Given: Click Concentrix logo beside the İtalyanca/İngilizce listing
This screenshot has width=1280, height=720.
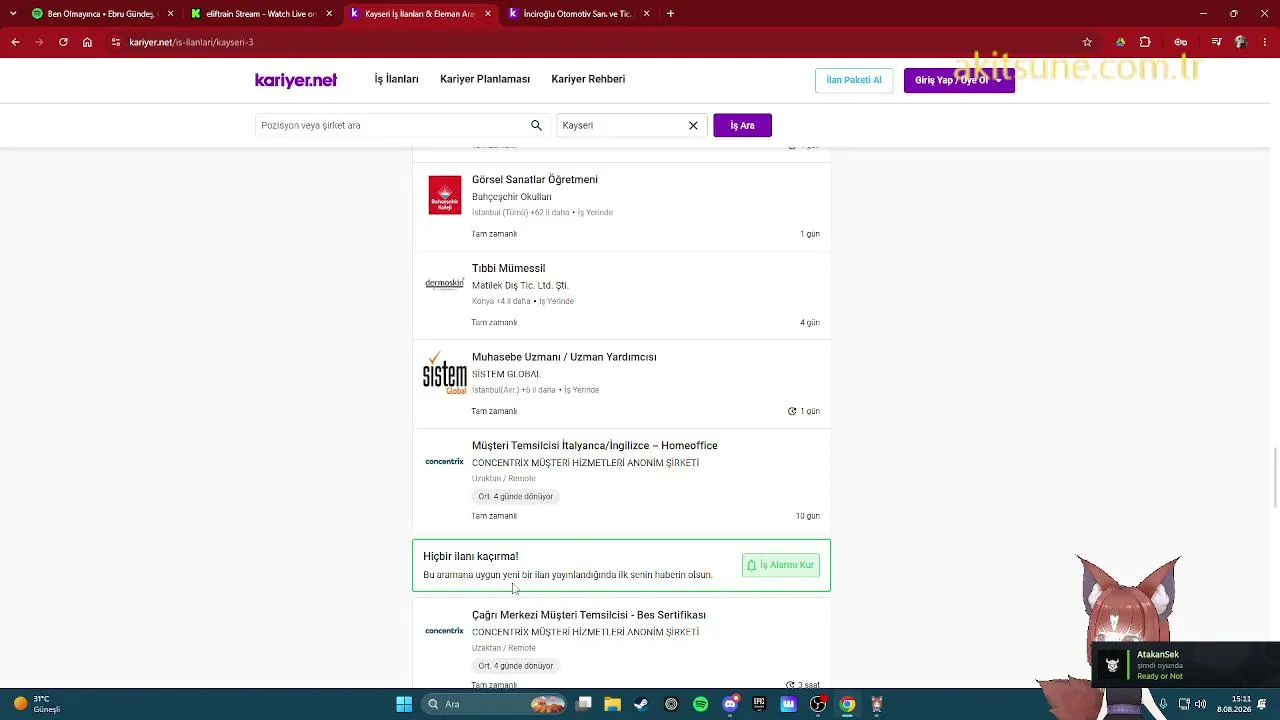Looking at the screenshot, I should click(445, 462).
